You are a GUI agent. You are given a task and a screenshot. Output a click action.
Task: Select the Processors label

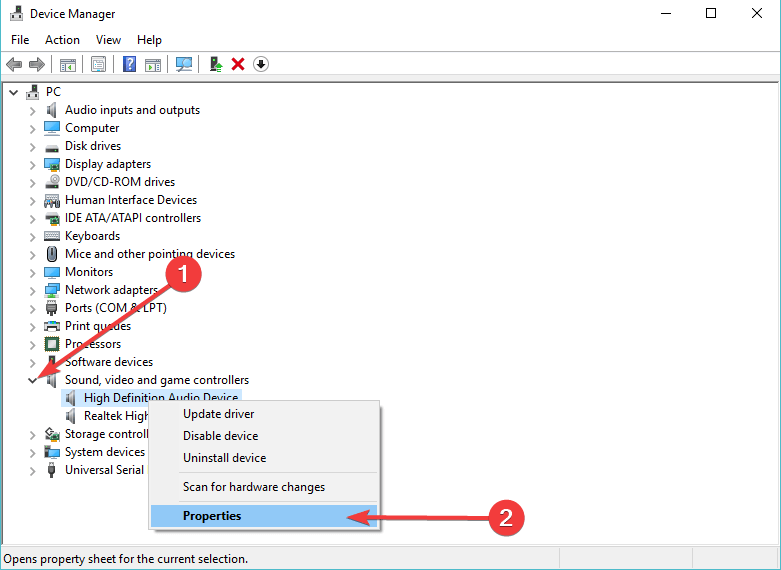93,344
